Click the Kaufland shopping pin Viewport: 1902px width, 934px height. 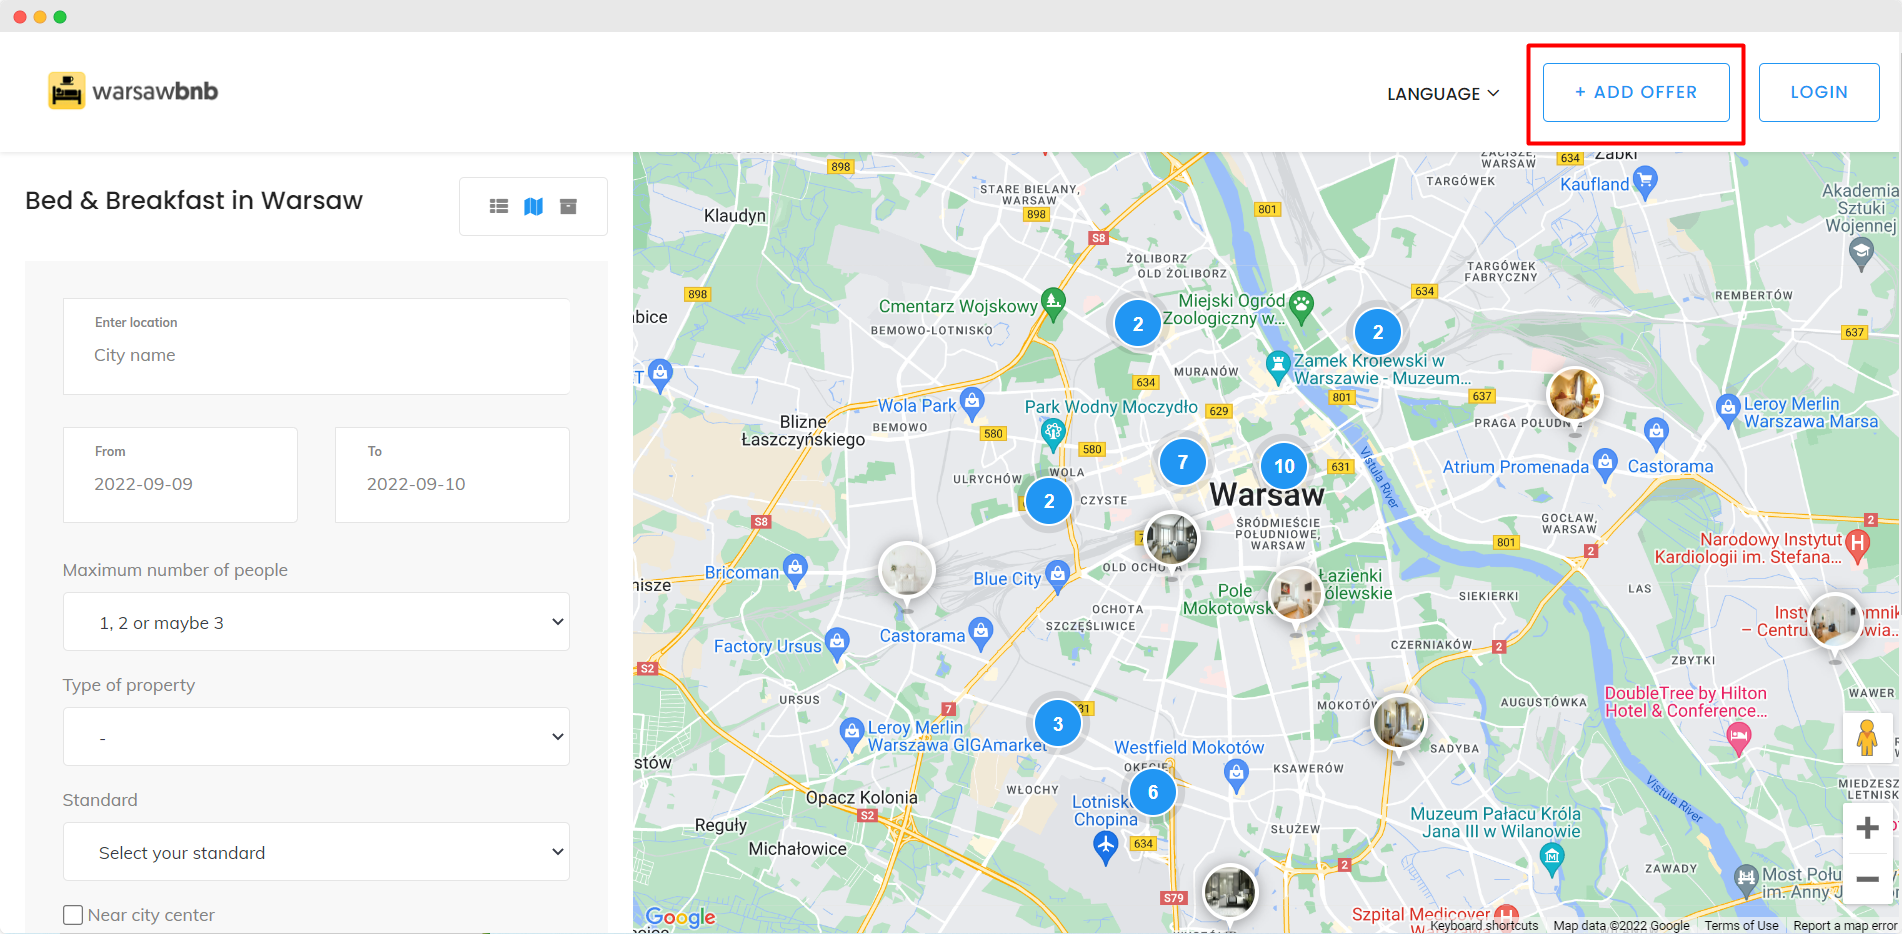tap(1645, 182)
